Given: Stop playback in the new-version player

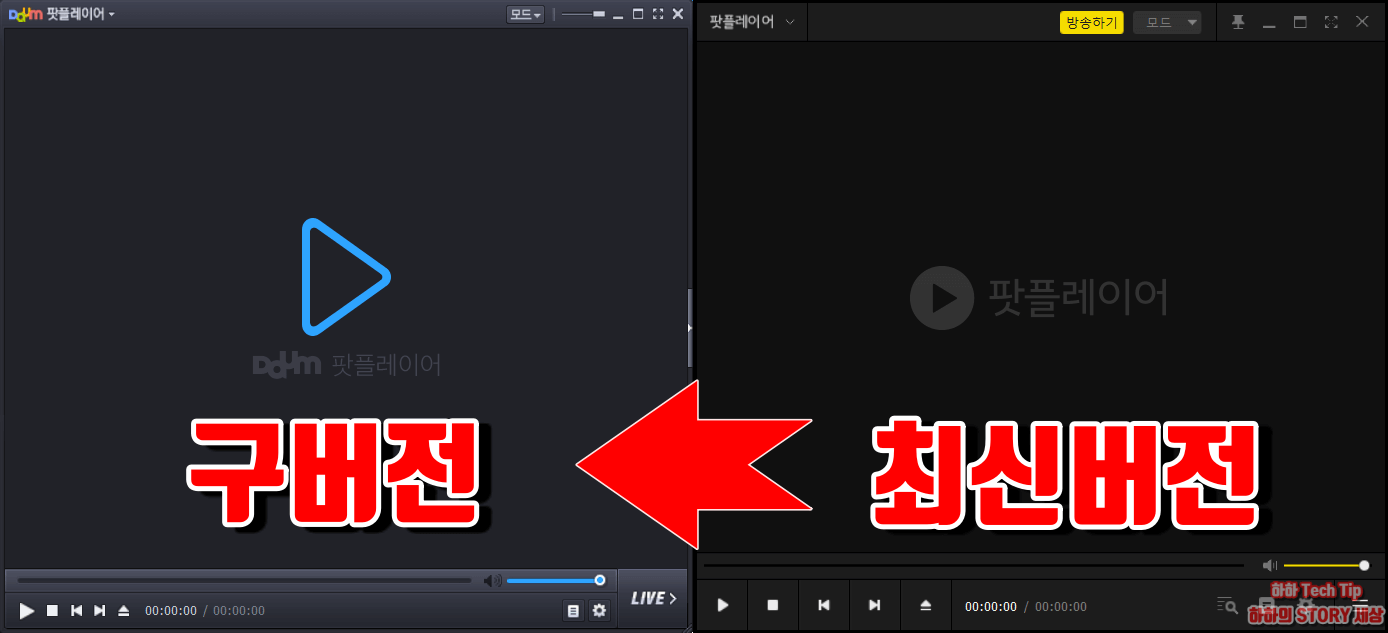Looking at the screenshot, I should [773, 605].
